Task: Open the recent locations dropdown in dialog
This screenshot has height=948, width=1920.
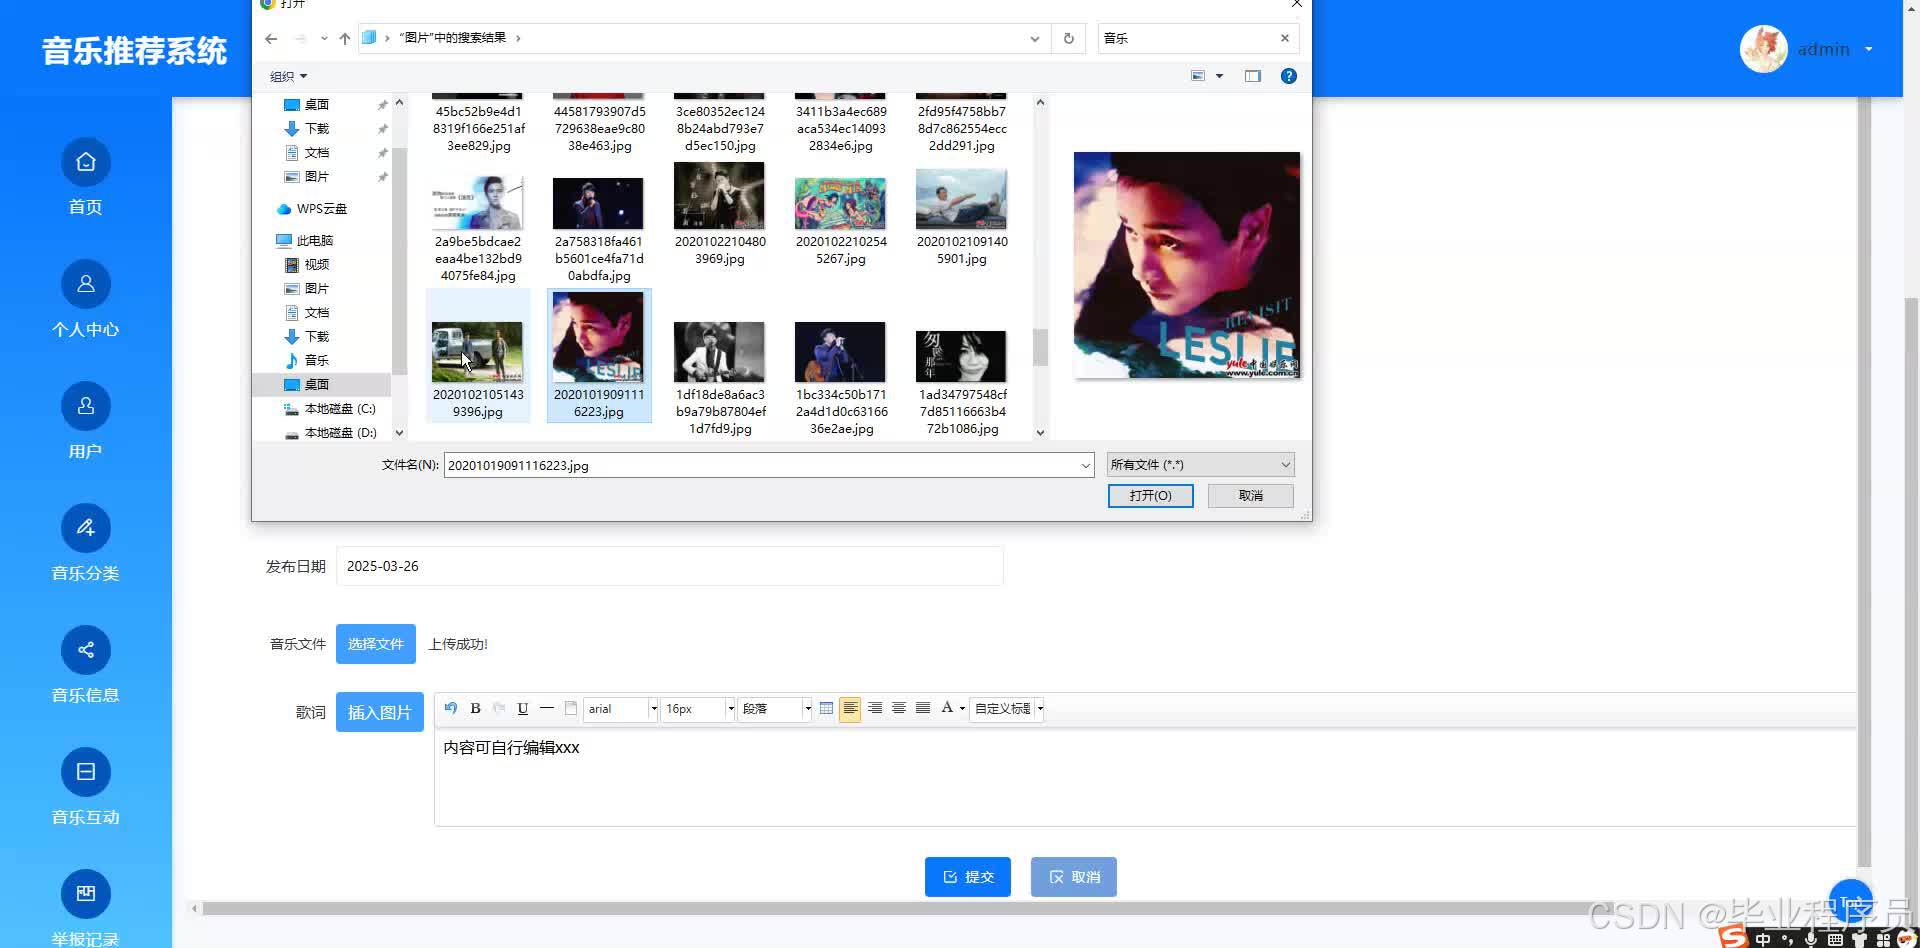Action: point(324,38)
